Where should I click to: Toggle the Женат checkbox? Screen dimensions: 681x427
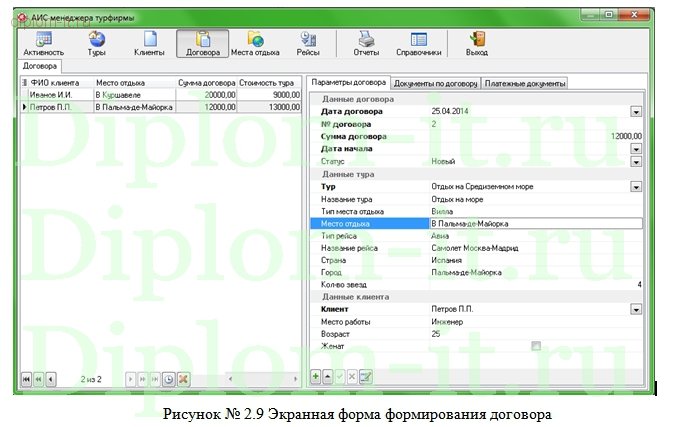pyautogui.click(x=536, y=346)
